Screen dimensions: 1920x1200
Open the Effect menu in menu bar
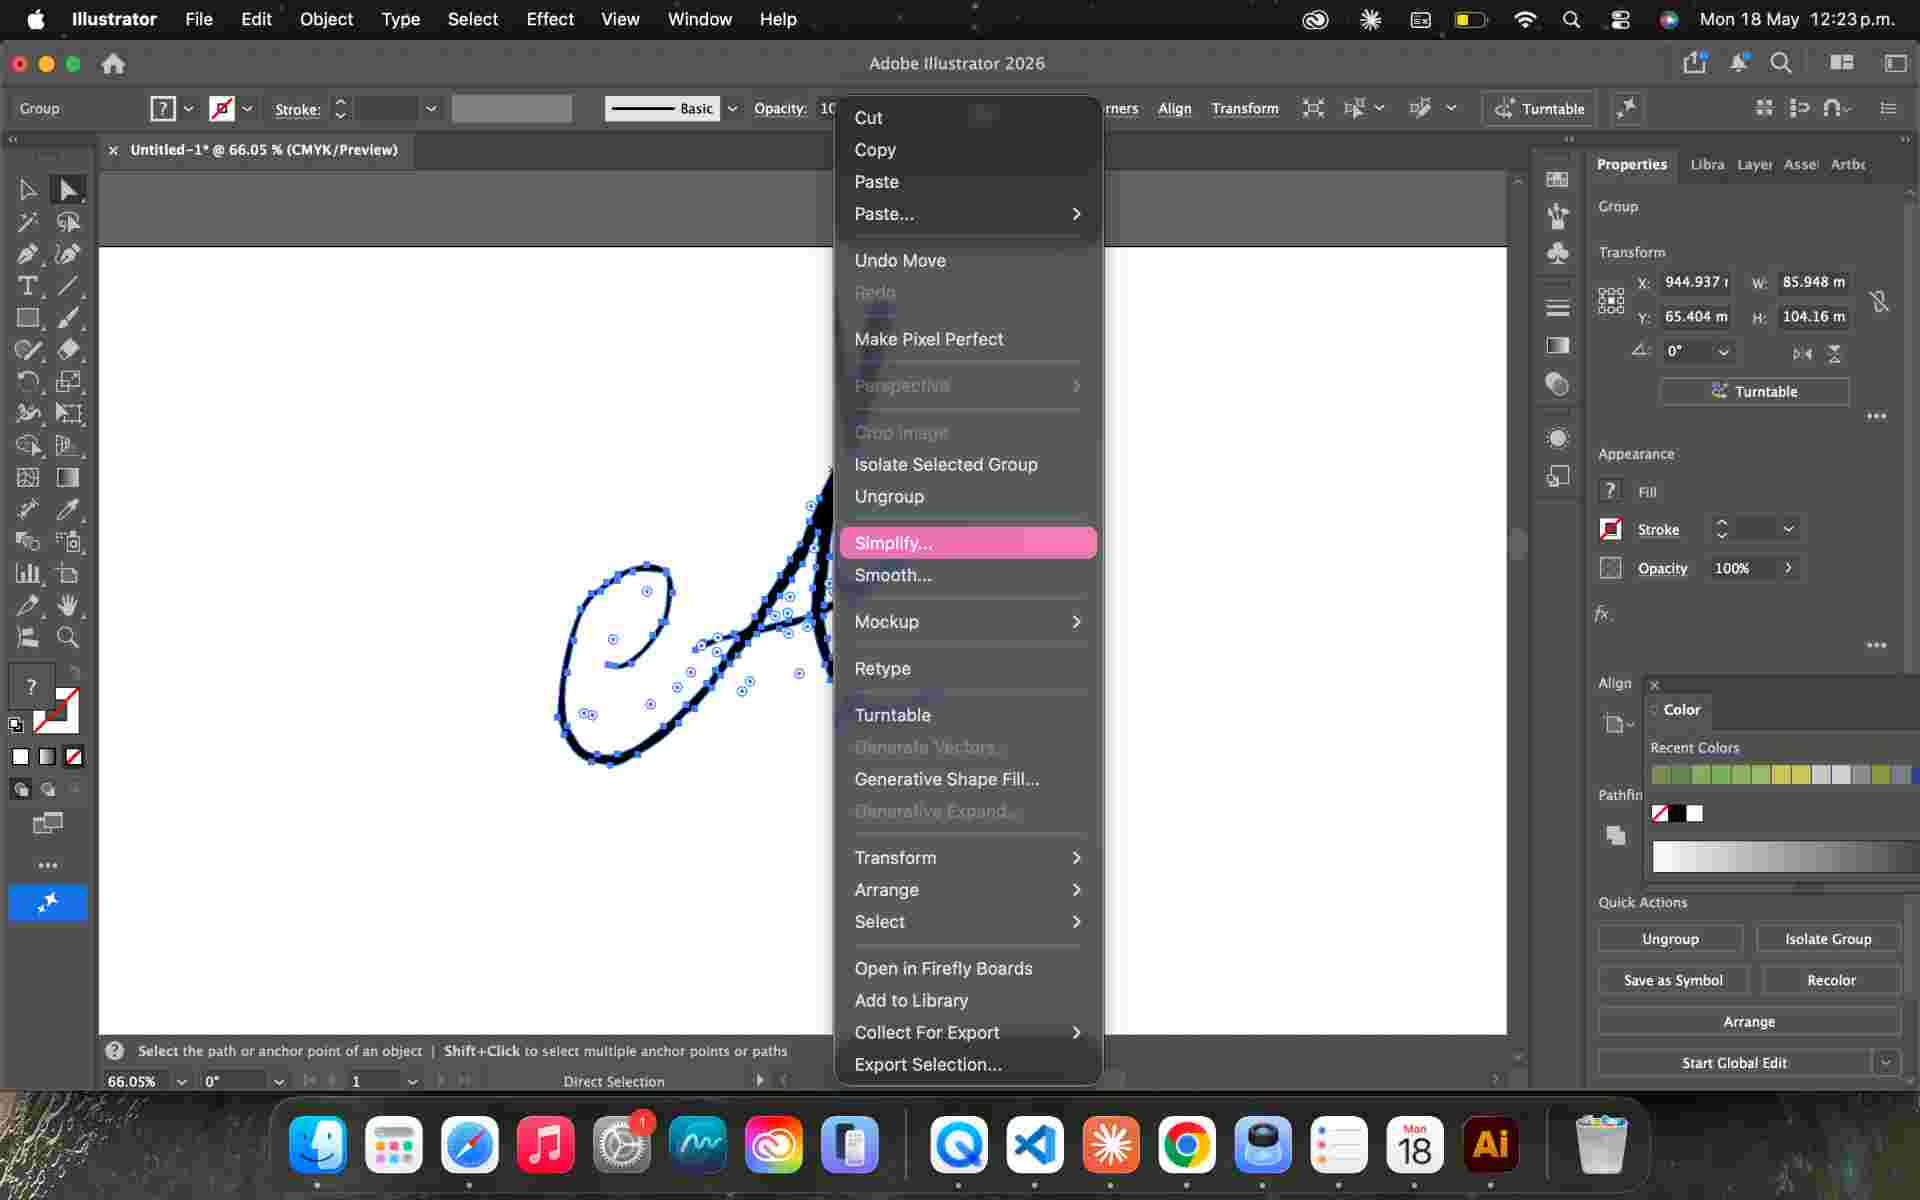point(550,19)
